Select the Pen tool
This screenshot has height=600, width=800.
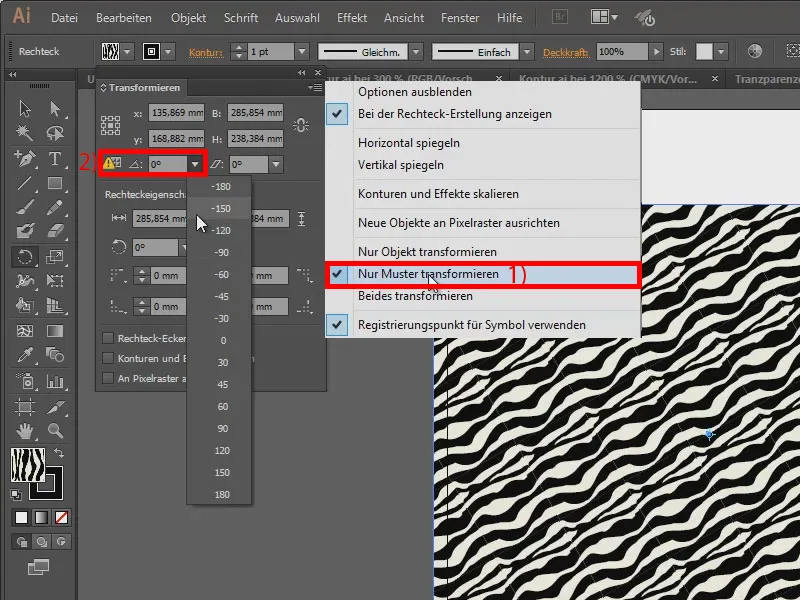pyautogui.click(x=24, y=159)
